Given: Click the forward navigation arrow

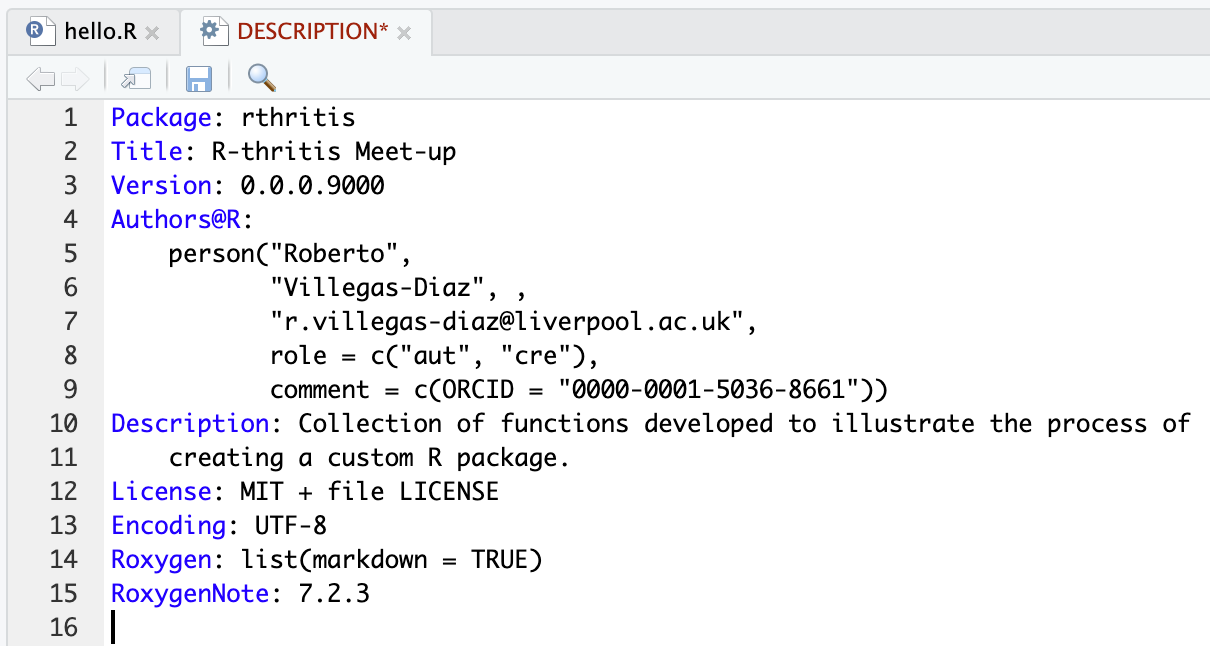Looking at the screenshot, I should pos(75,78).
